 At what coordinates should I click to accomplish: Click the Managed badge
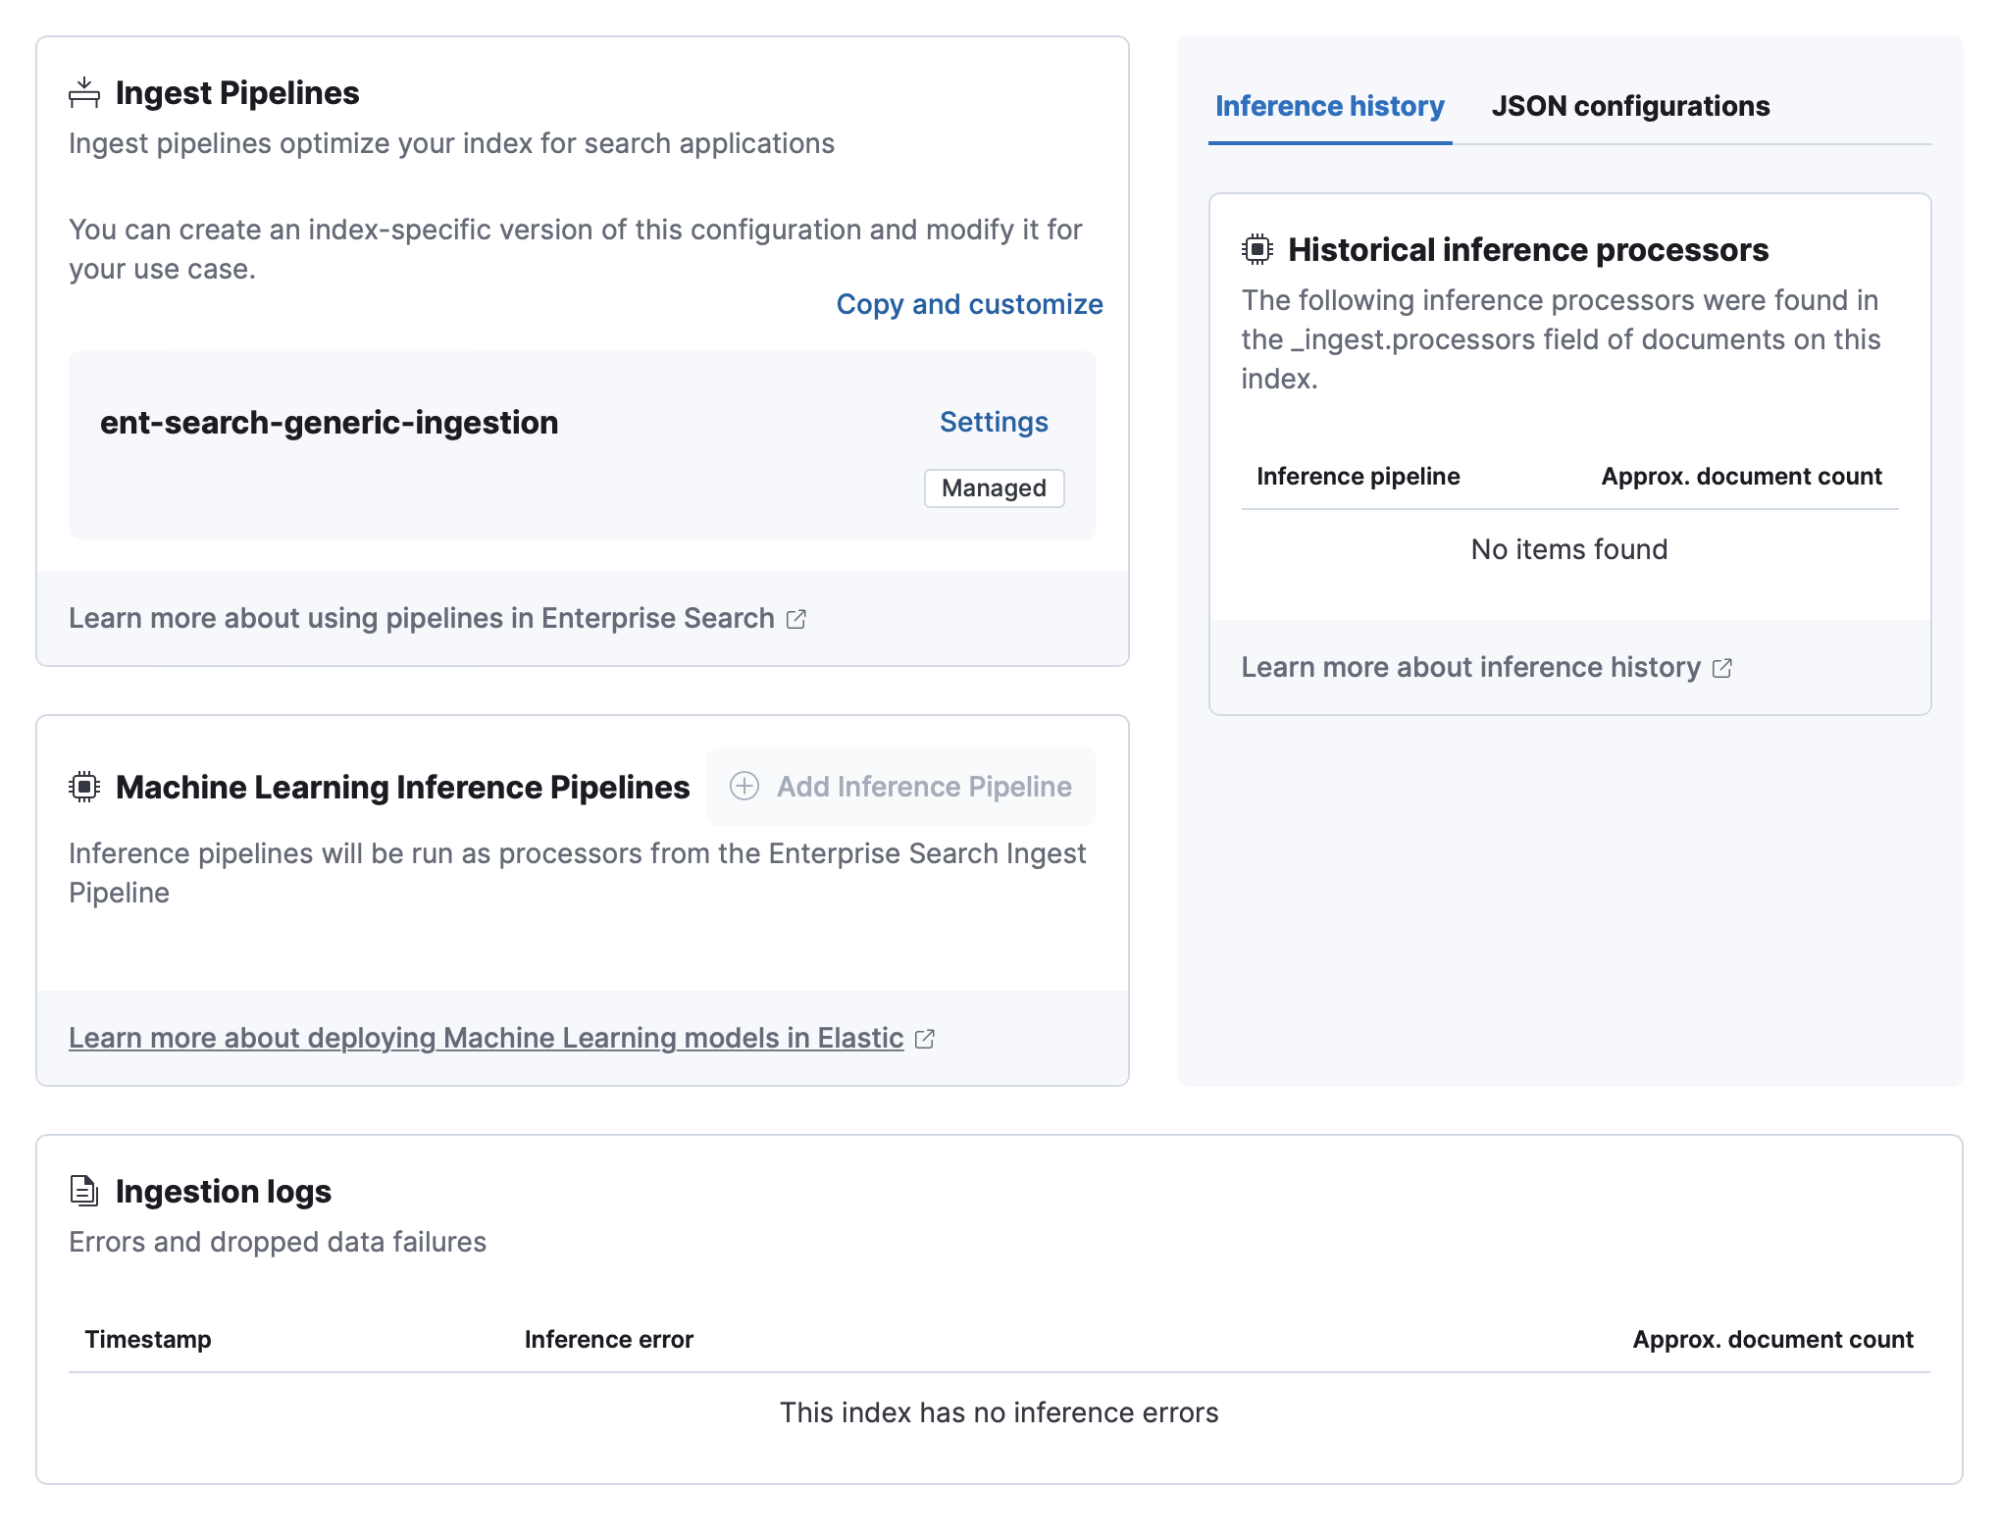coord(993,488)
